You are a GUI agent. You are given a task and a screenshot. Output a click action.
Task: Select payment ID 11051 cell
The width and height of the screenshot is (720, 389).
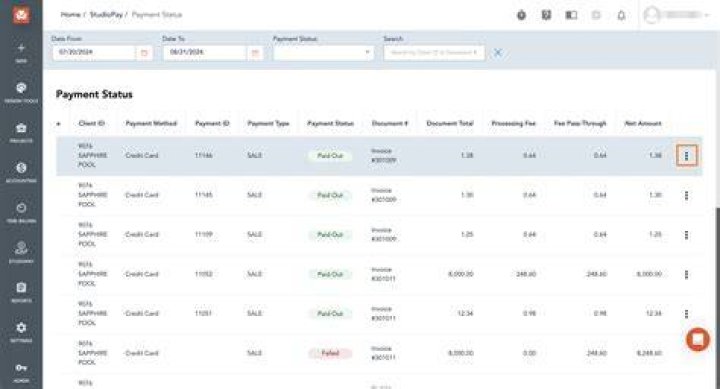pos(203,314)
